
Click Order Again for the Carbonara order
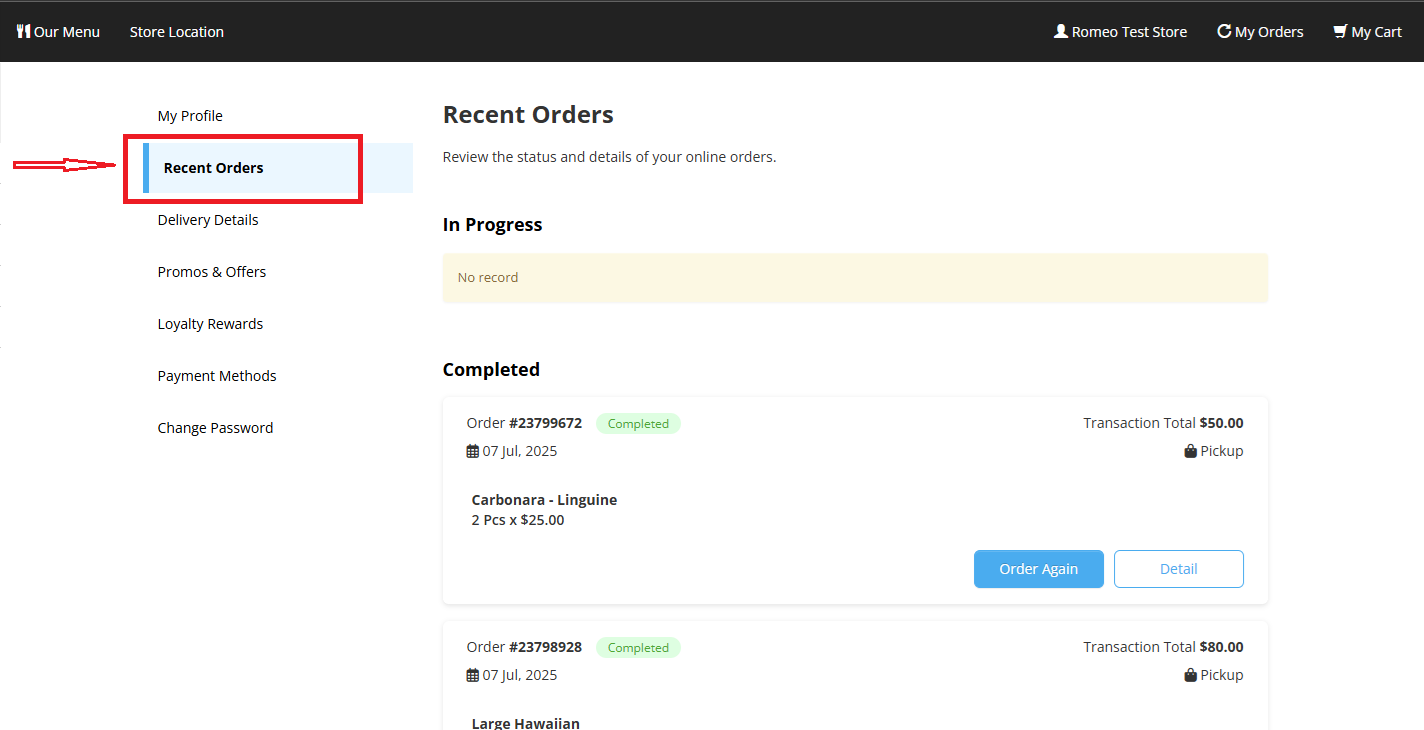[x=1038, y=568]
